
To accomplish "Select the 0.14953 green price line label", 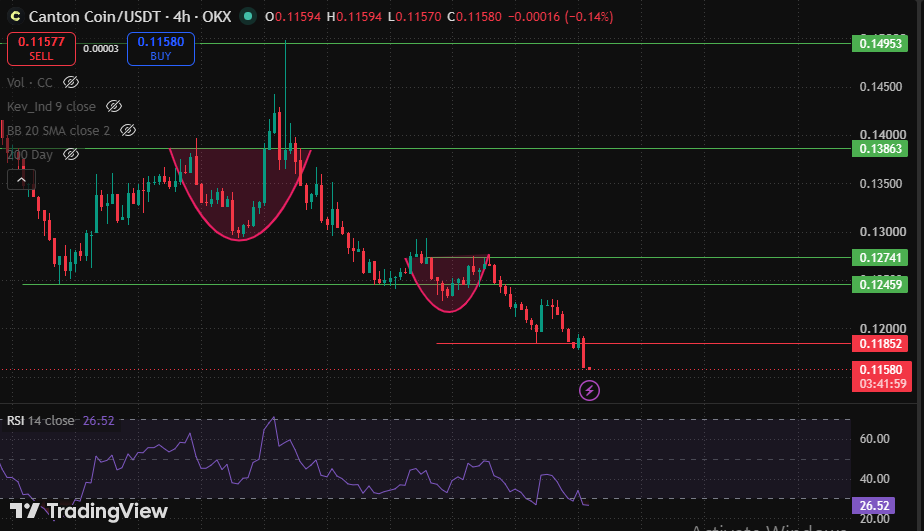I will (880, 44).
